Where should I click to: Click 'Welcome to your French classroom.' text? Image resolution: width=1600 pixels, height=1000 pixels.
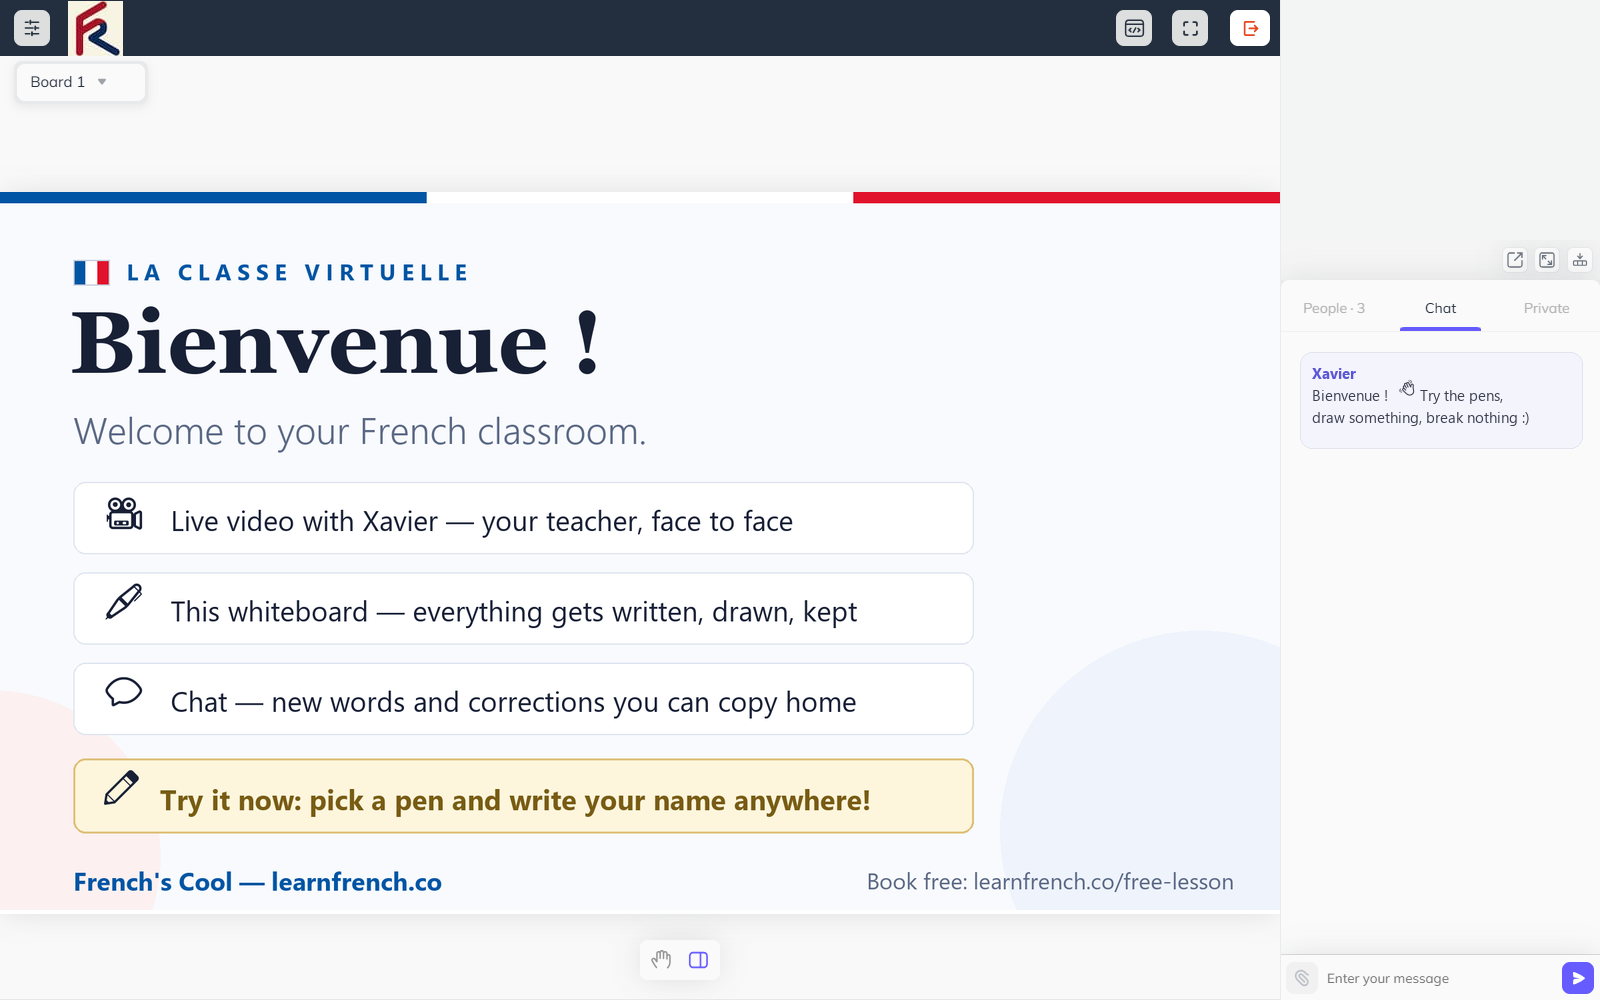coord(360,432)
